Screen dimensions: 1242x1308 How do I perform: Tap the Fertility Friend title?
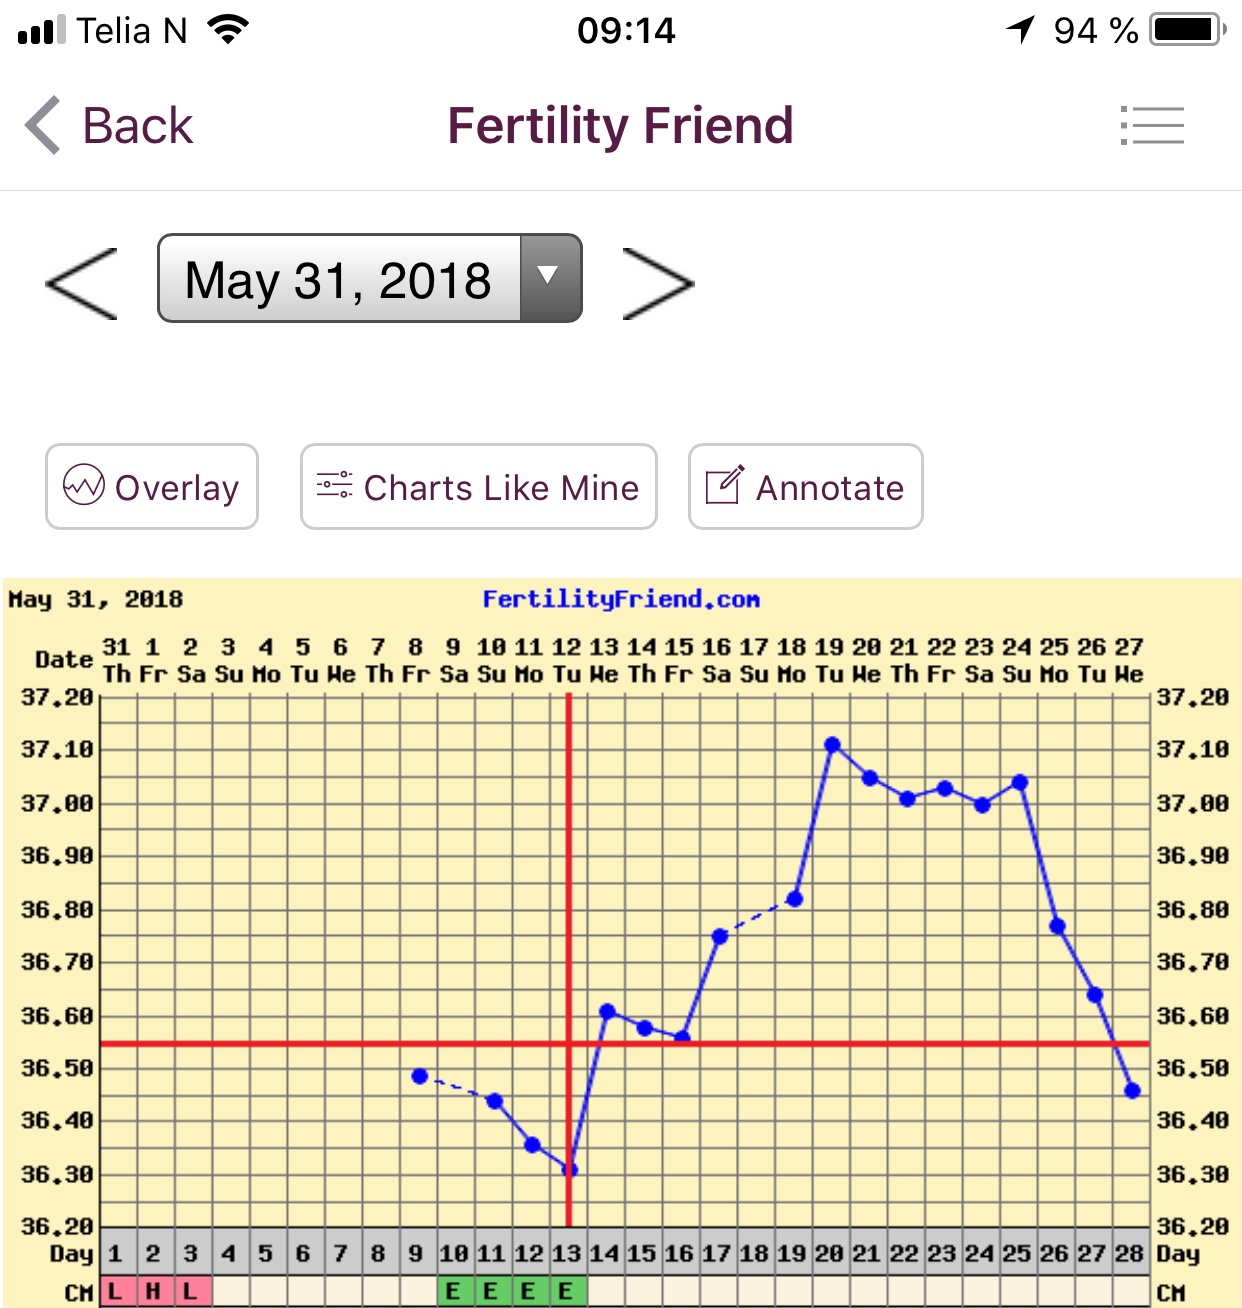620,126
